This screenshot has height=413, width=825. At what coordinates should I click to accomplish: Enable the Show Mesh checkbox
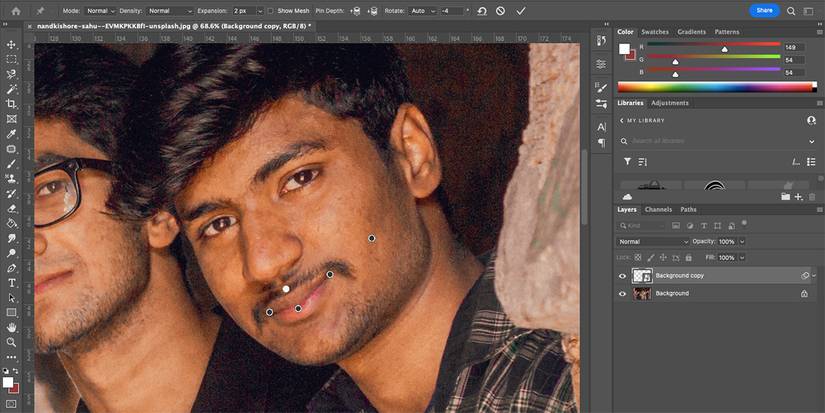pyautogui.click(x=271, y=10)
